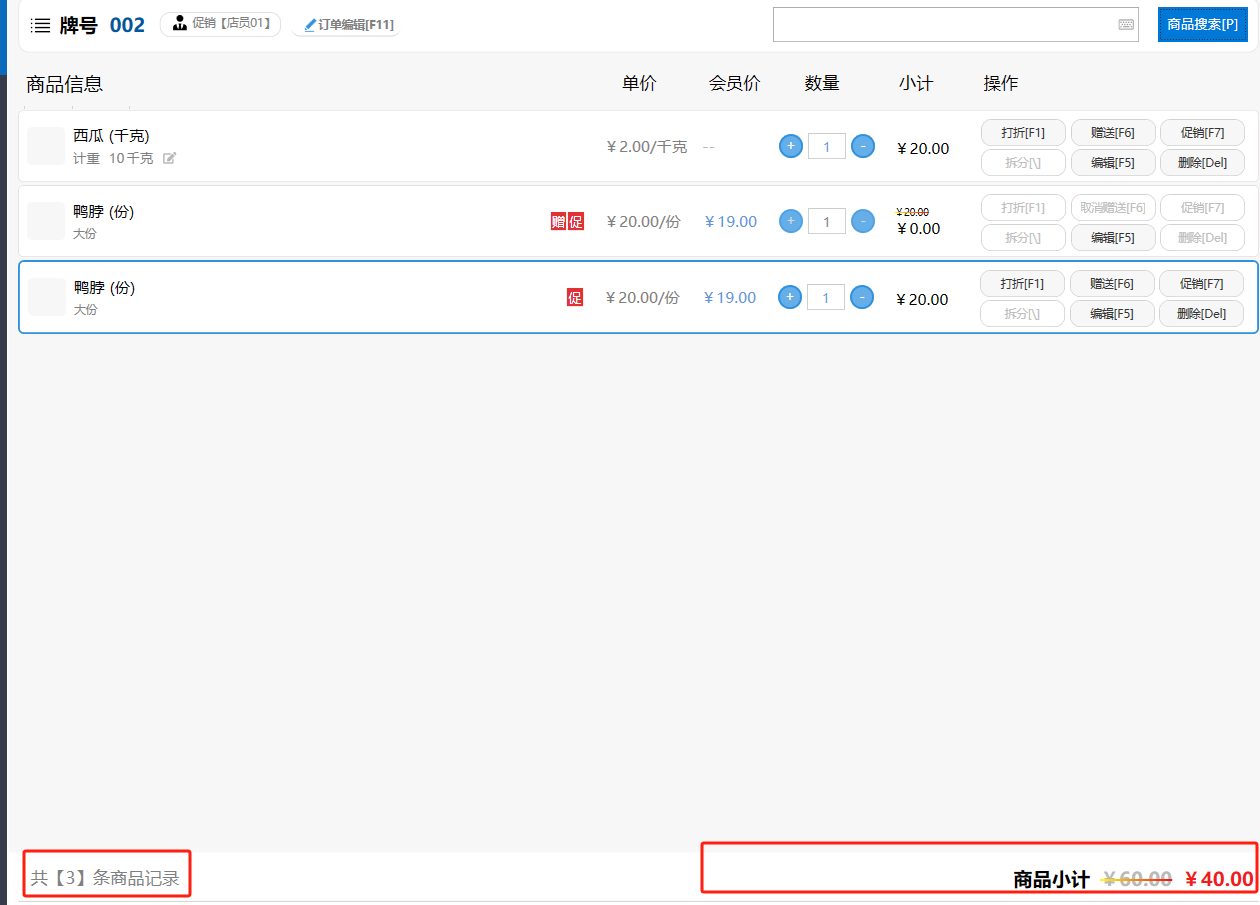
Task: Click the keyboard icon in search box
Action: [1126, 25]
